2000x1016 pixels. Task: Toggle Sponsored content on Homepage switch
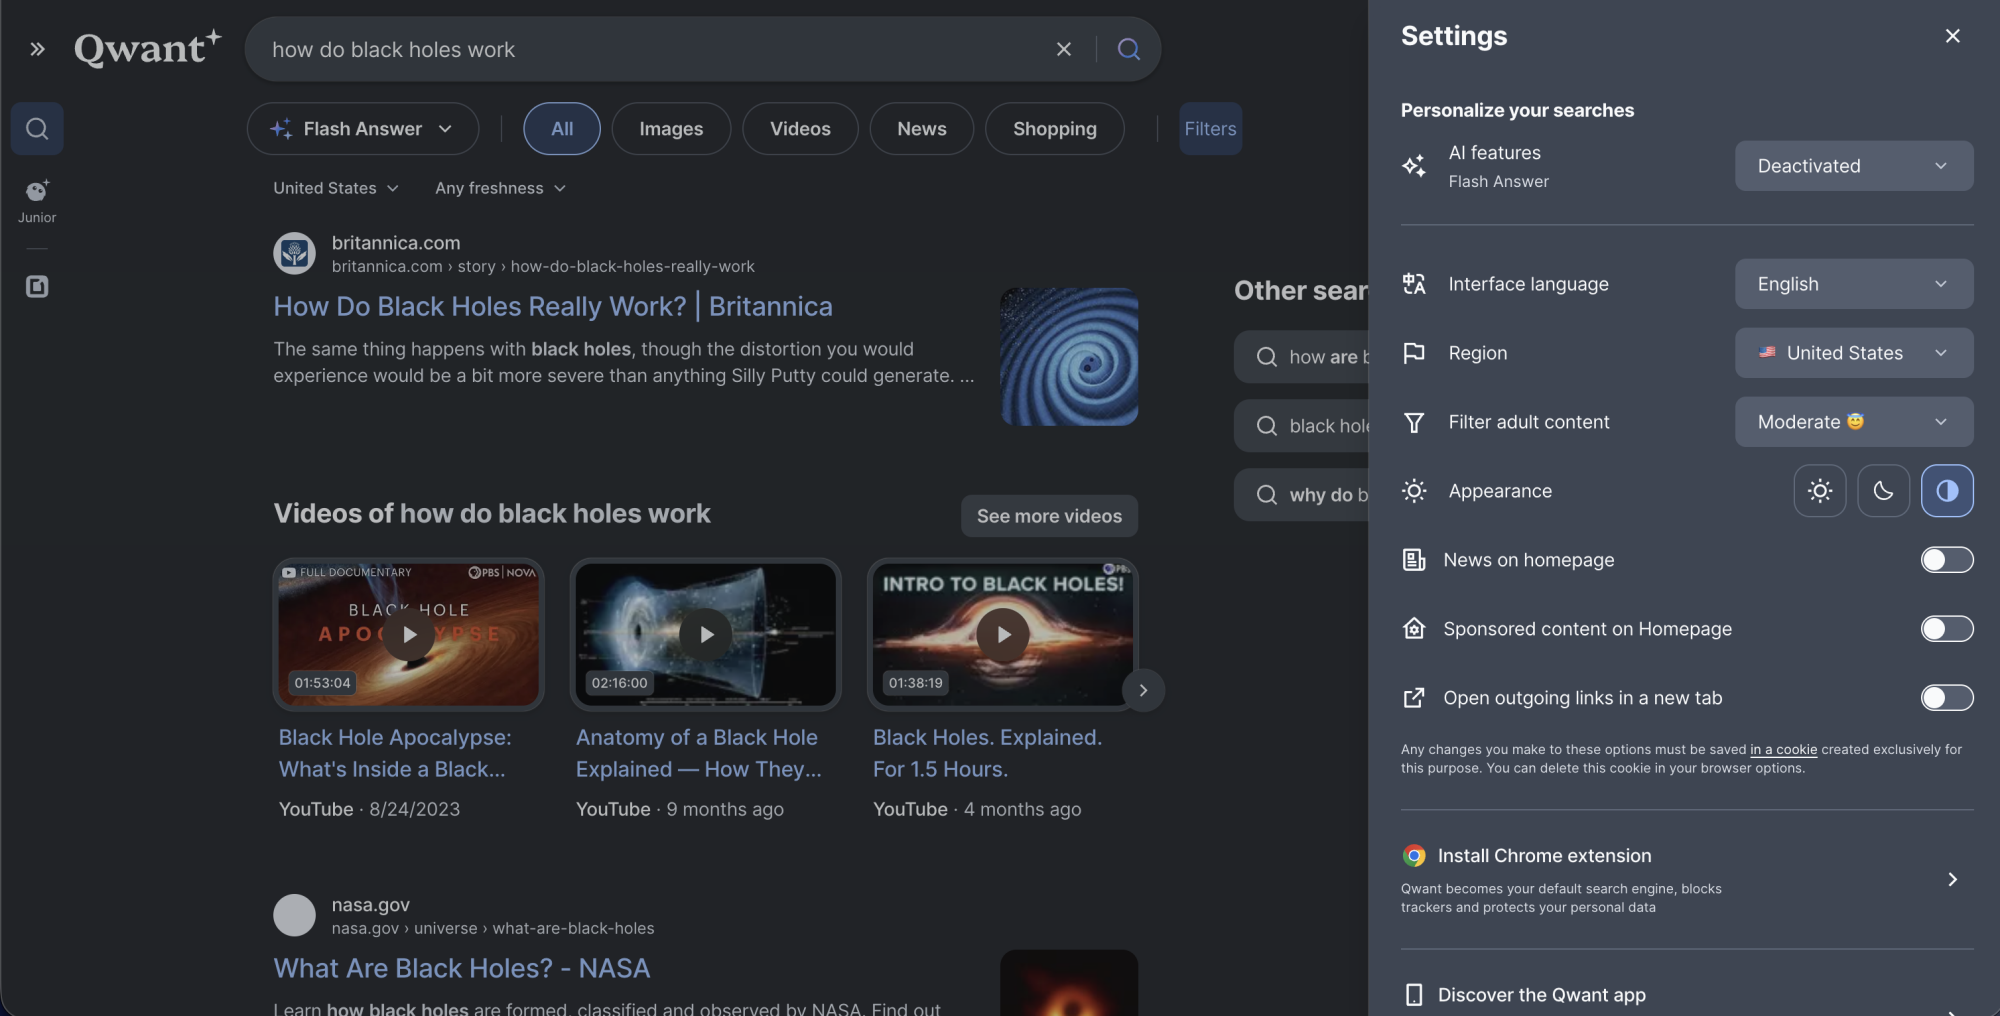(x=1947, y=629)
